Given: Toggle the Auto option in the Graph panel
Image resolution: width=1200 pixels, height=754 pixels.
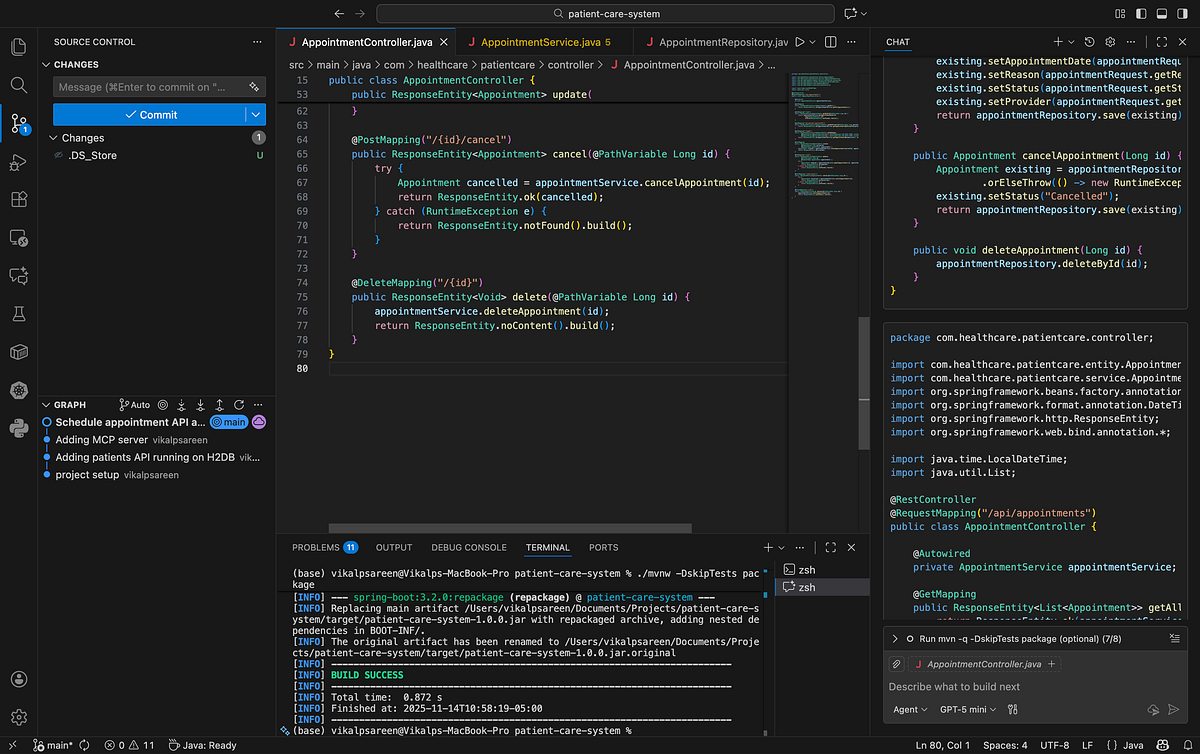Looking at the screenshot, I should pos(134,404).
